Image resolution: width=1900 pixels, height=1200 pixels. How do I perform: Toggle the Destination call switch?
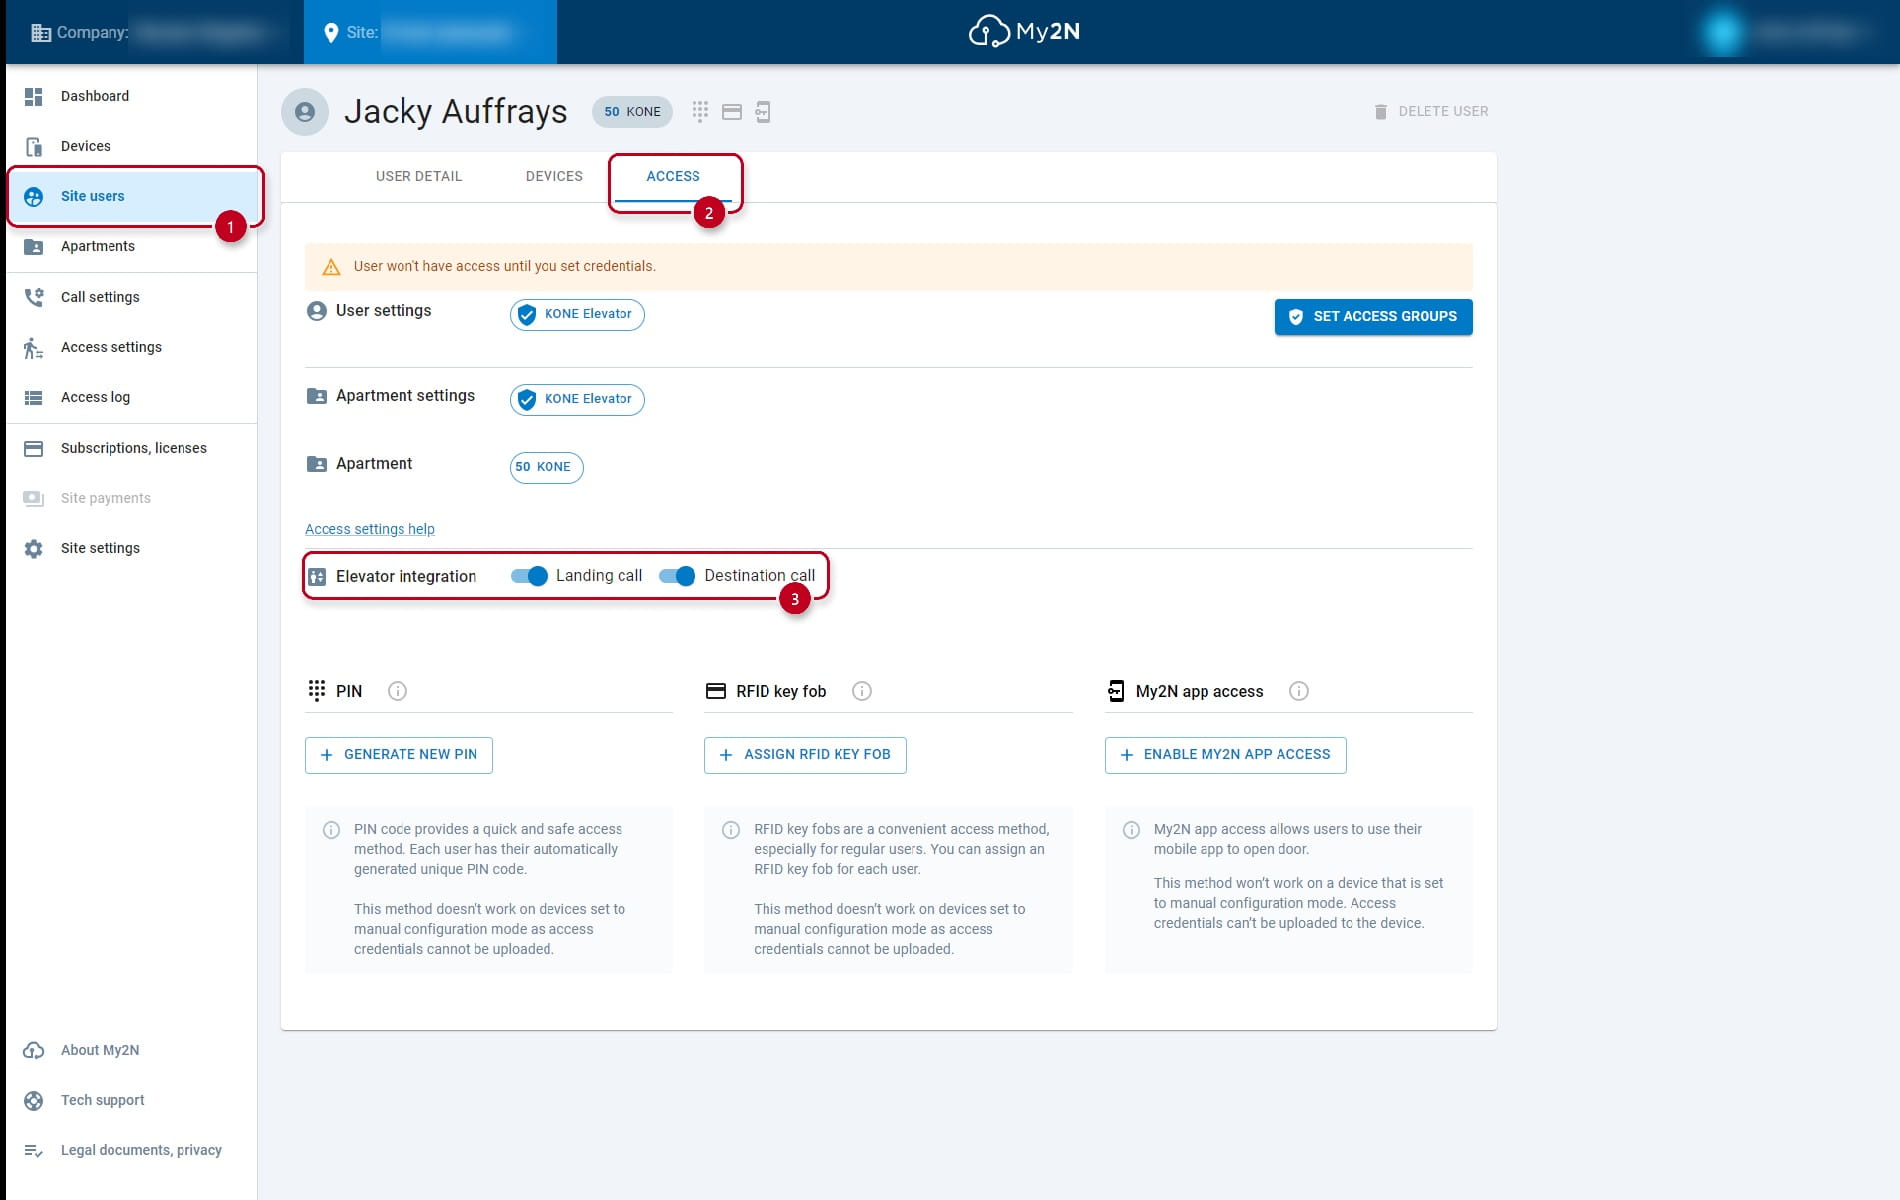click(677, 576)
